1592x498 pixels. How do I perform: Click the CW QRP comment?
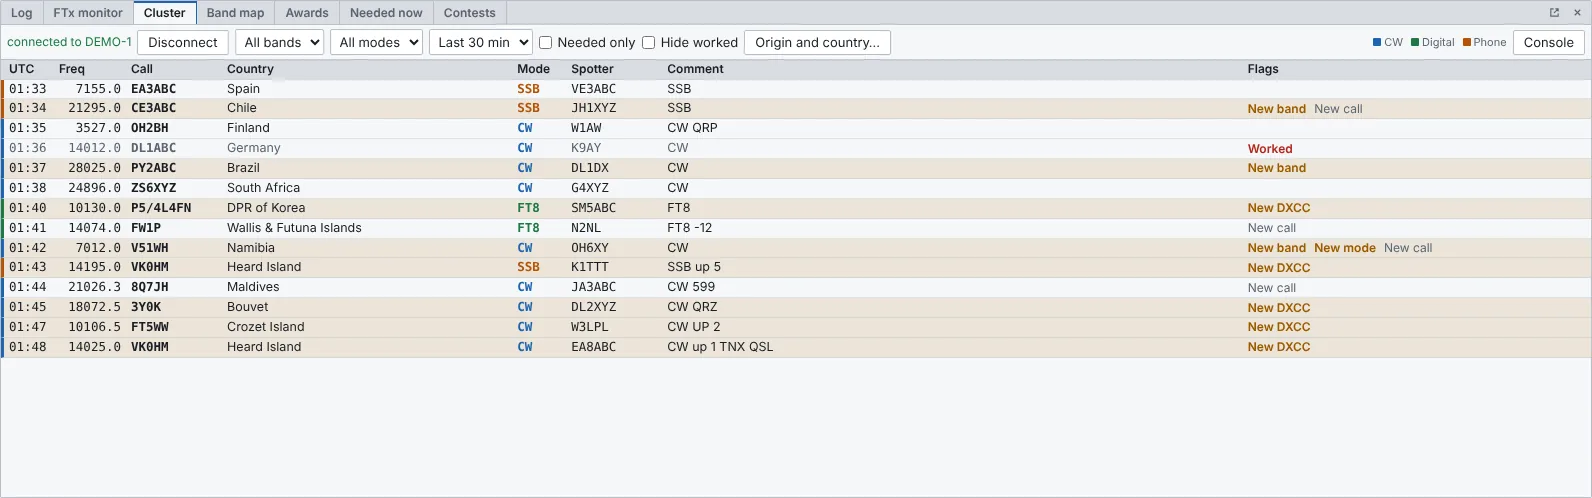[x=692, y=128]
